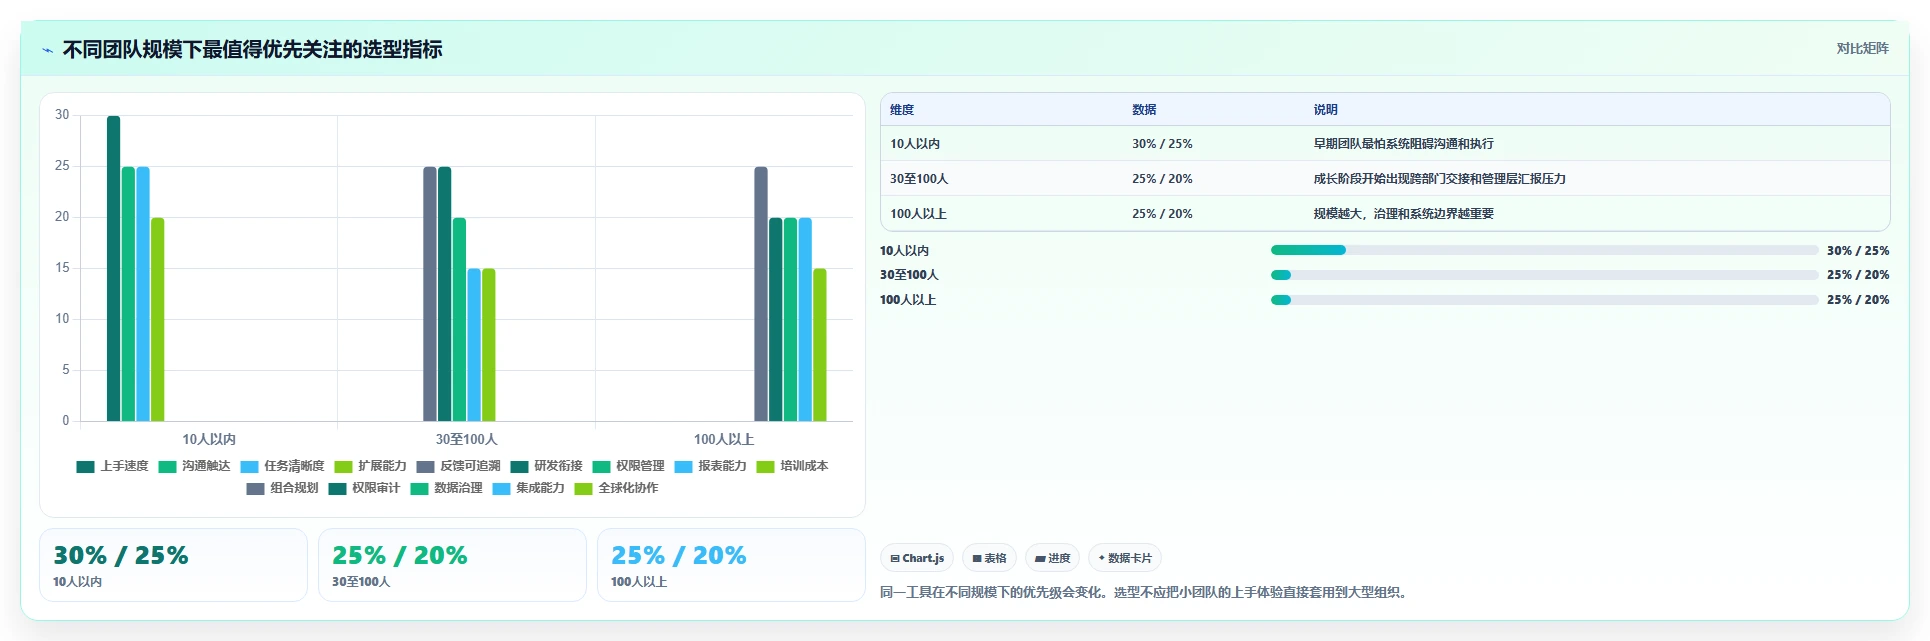The image size is (1930, 641).
Task: Click the 30% / 25% value right of the first progress bar
Action: point(1858,251)
